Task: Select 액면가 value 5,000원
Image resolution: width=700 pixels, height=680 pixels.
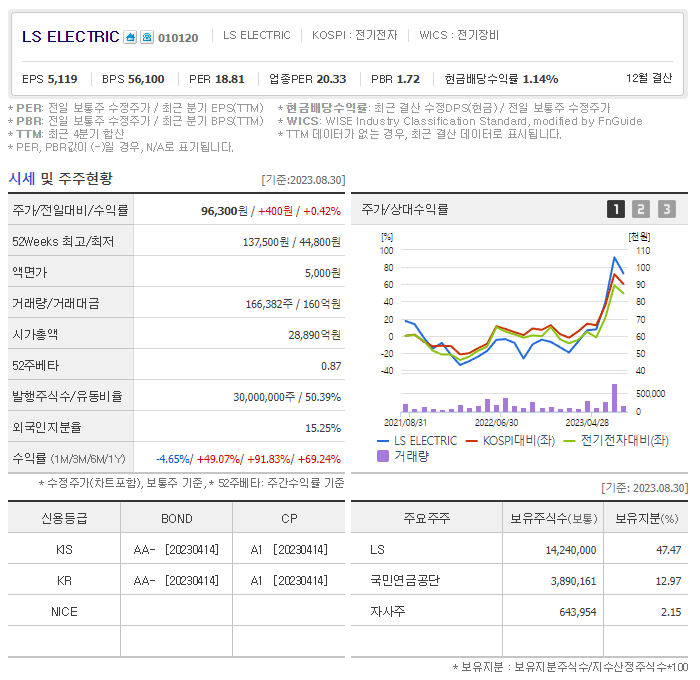Action: (x=323, y=273)
